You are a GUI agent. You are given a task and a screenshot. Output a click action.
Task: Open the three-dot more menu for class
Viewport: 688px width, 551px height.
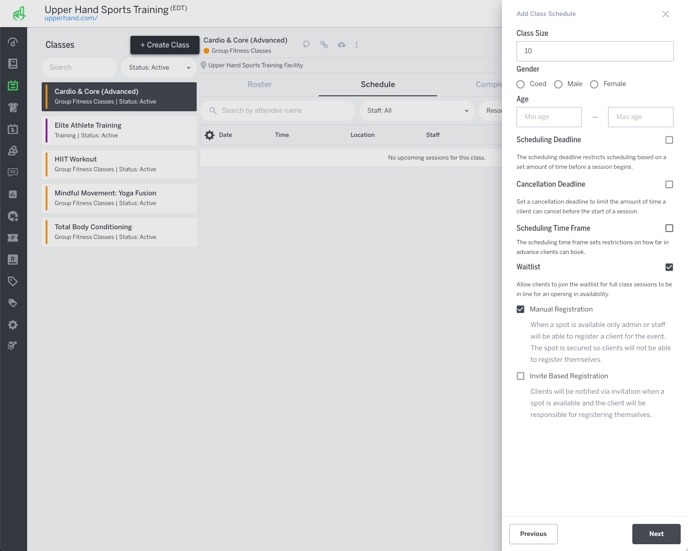point(356,45)
